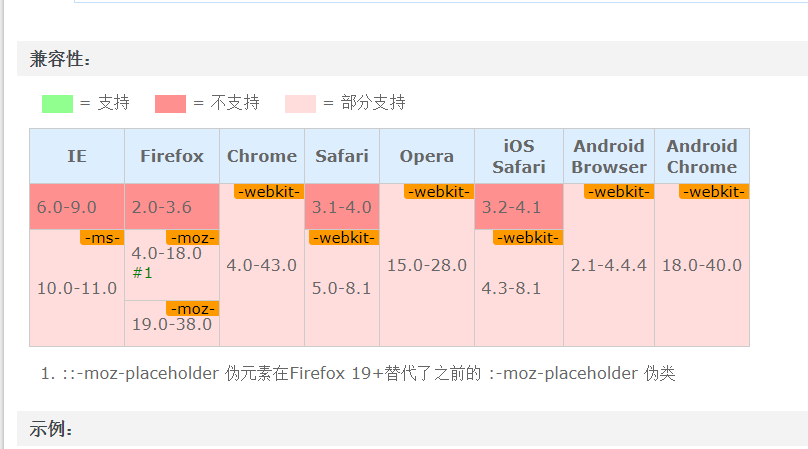Click the Opera 15.0-28.0 version cell
808x449 pixels.
point(427,265)
